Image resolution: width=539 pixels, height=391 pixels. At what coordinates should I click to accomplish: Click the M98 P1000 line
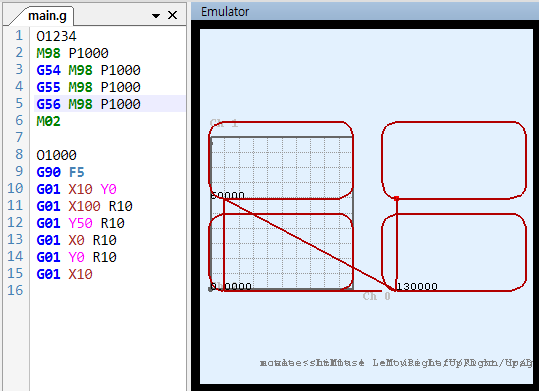[x=73, y=53]
